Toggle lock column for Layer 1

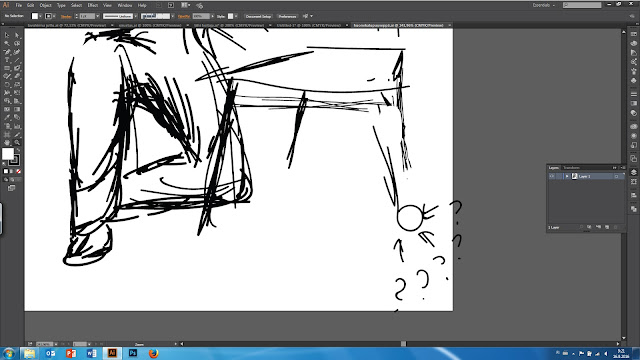point(559,176)
